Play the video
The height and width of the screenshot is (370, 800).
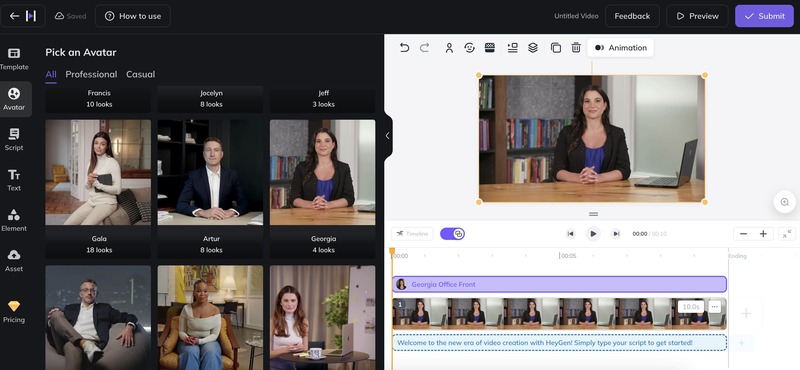(593, 234)
